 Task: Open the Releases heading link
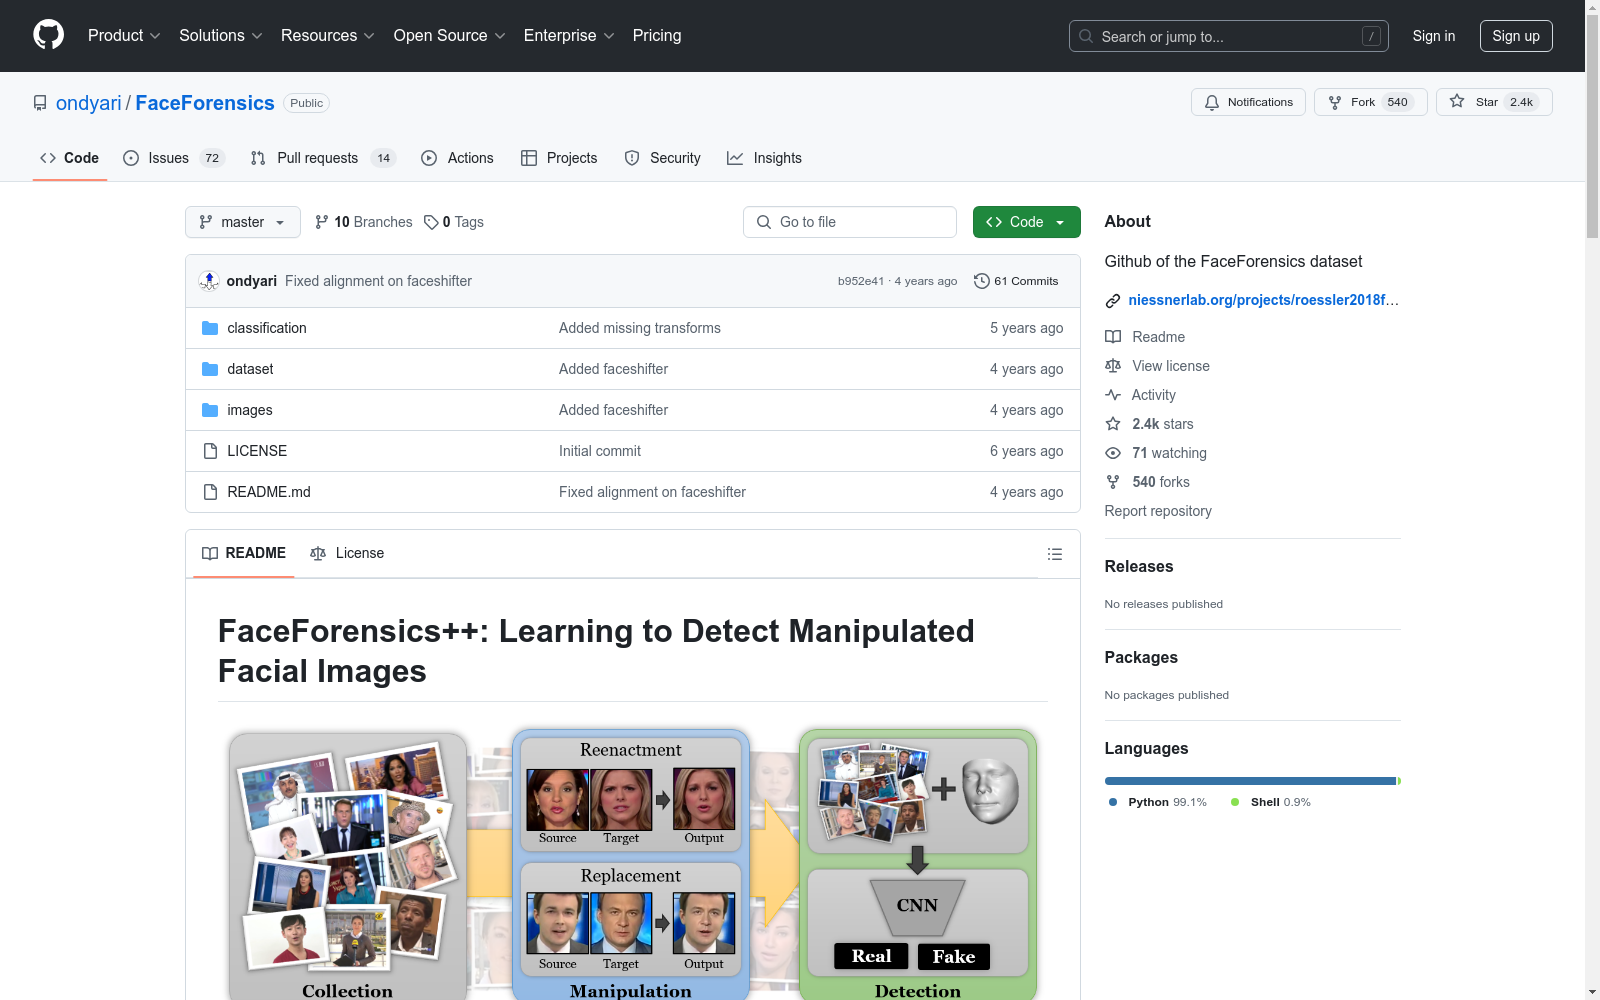1139,566
